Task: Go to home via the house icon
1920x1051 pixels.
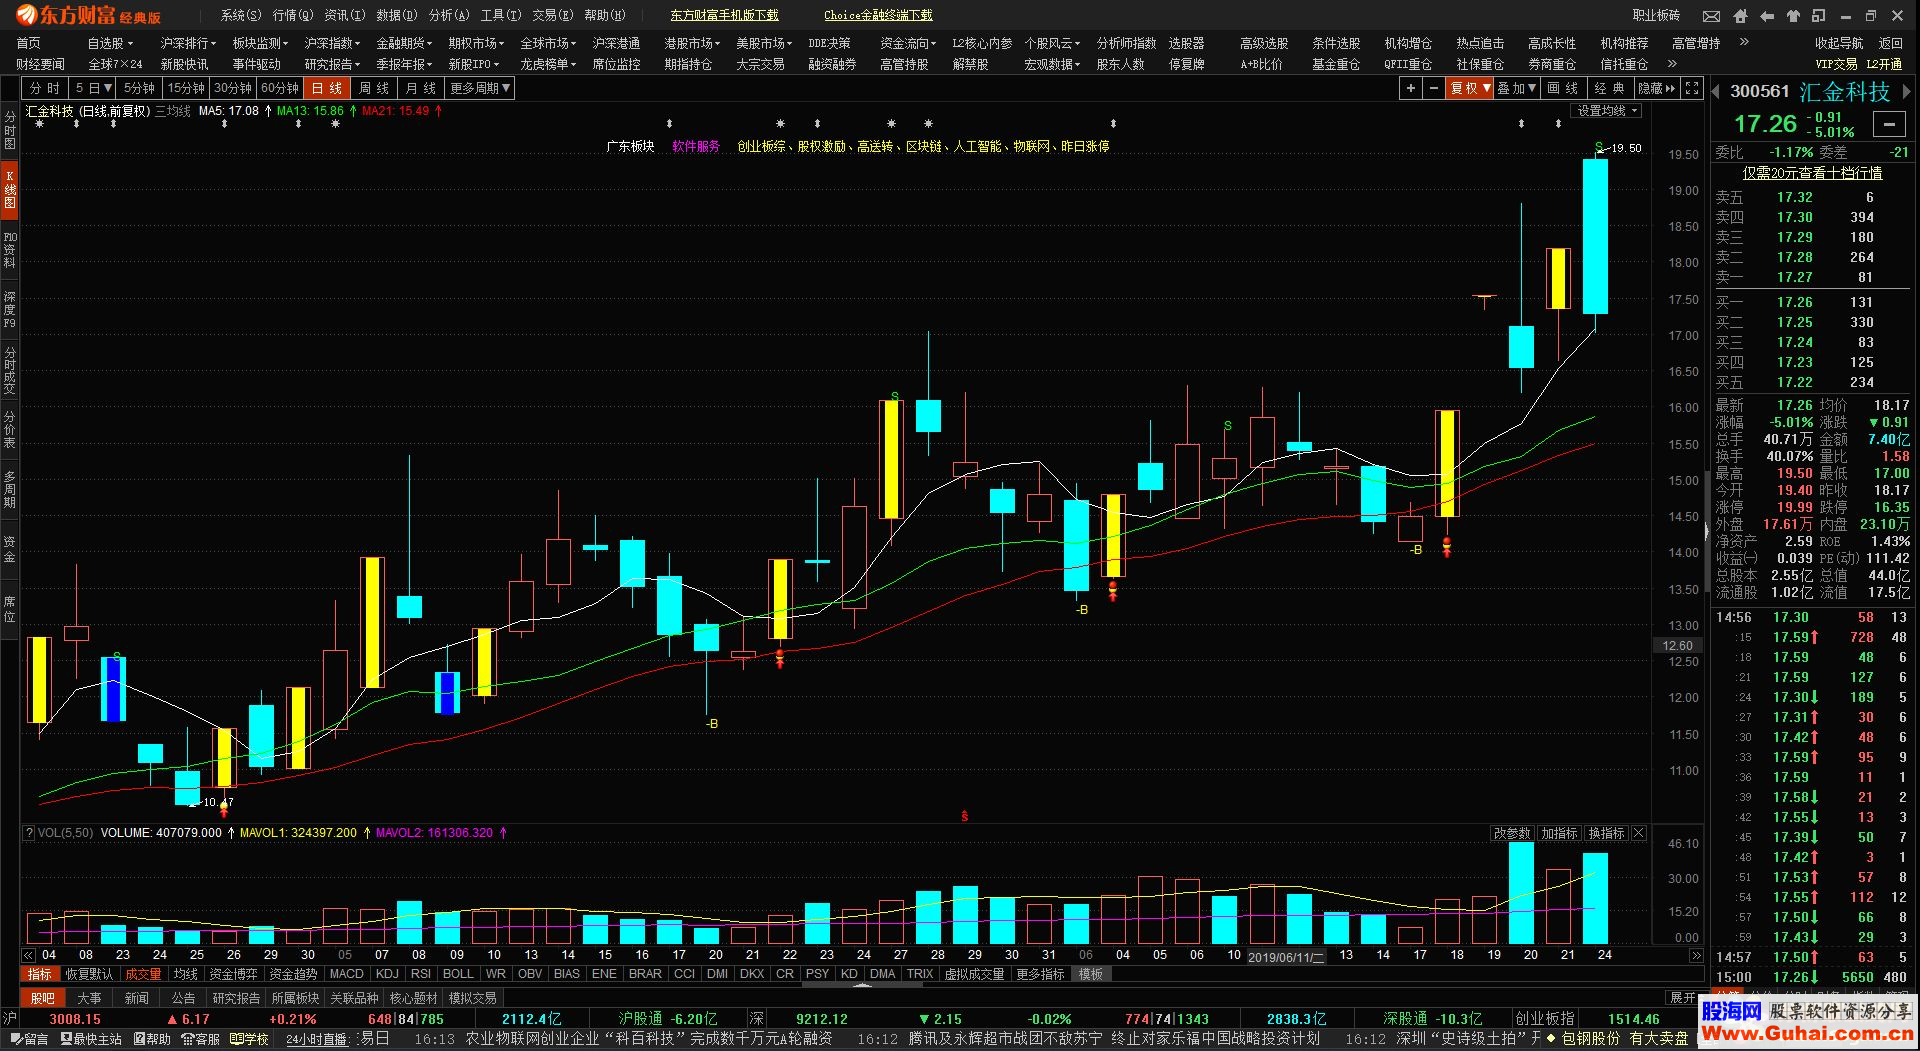Action: (1740, 16)
